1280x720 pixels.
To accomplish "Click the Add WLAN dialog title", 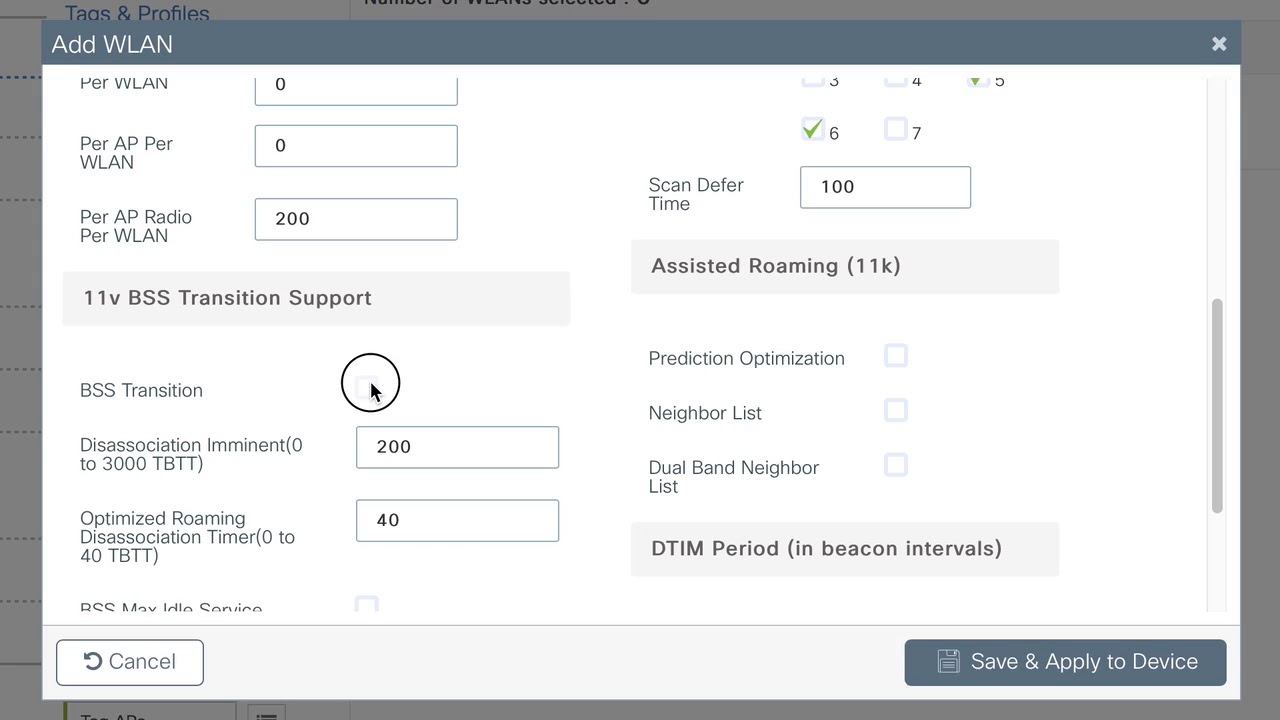I will click(112, 44).
